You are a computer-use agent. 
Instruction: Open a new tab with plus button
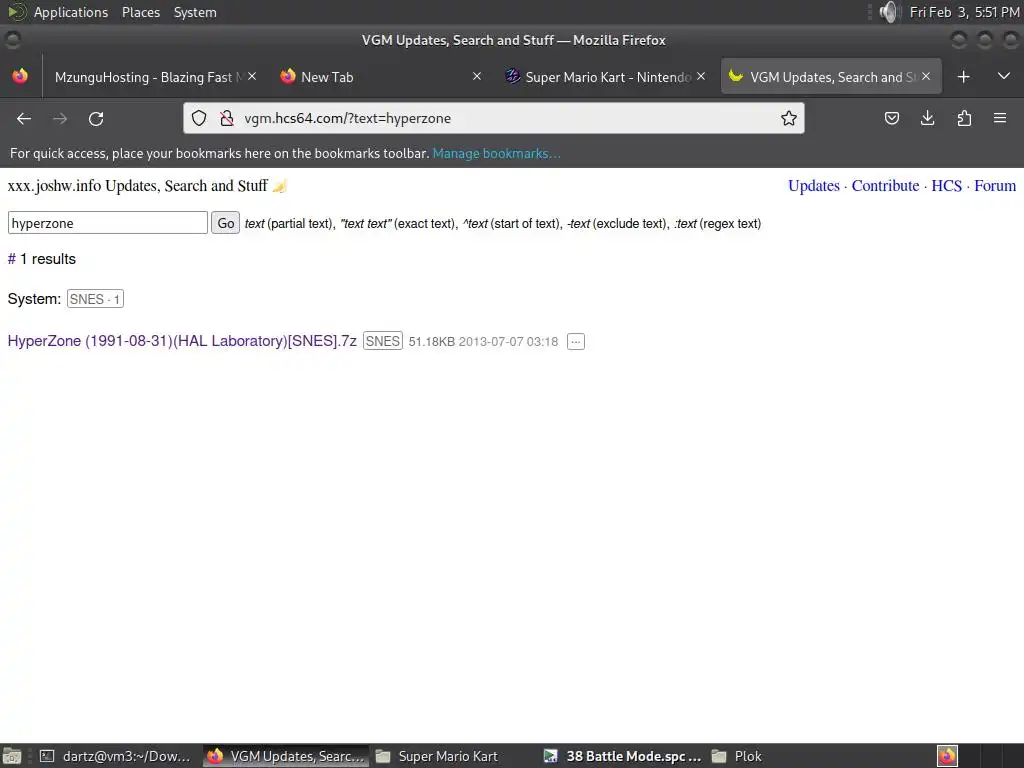pos(963,77)
